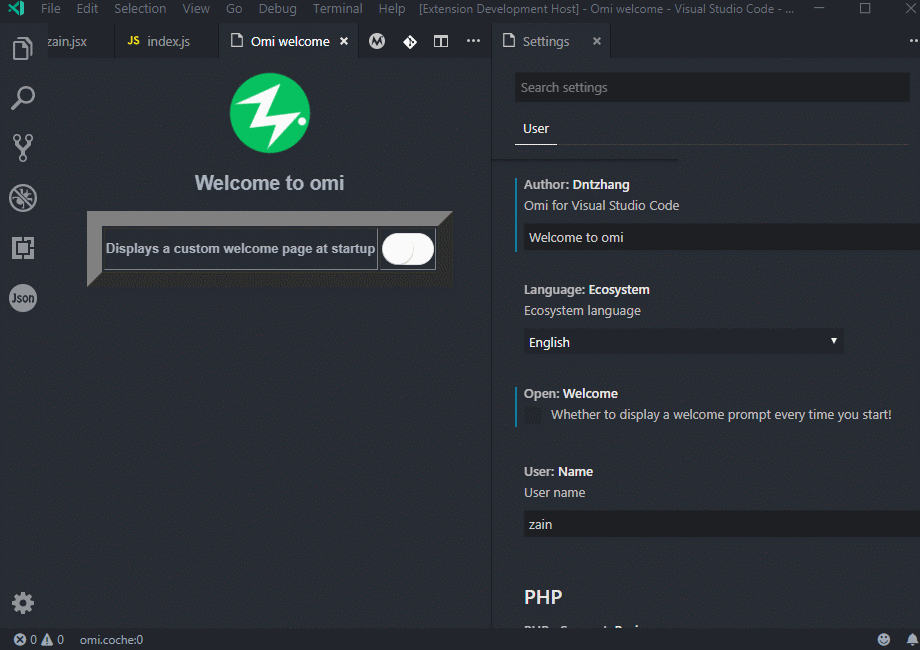This screenshot has height=650, width=920.
Task: Click omi.coche:0 in status bar
Action: (111, 639)
